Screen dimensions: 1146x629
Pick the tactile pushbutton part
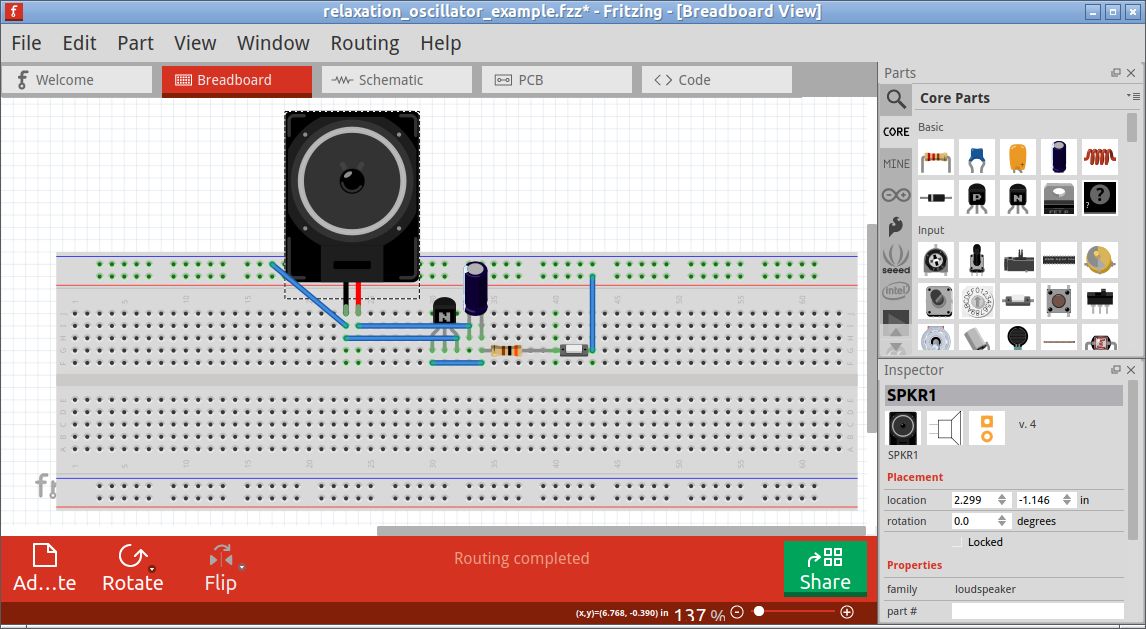(x=1058, y=301)
